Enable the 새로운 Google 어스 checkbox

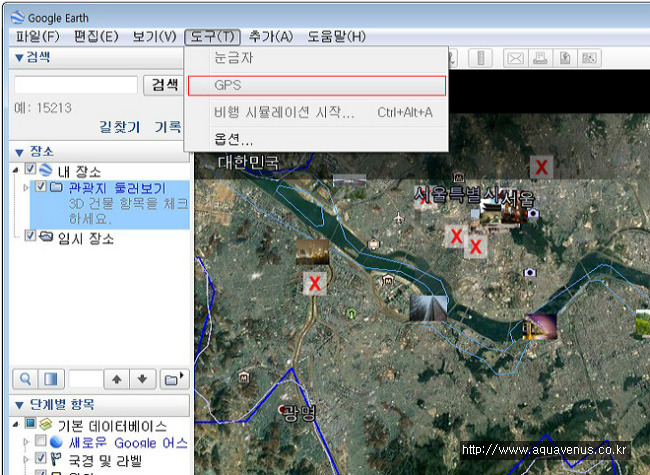(41, 441)
